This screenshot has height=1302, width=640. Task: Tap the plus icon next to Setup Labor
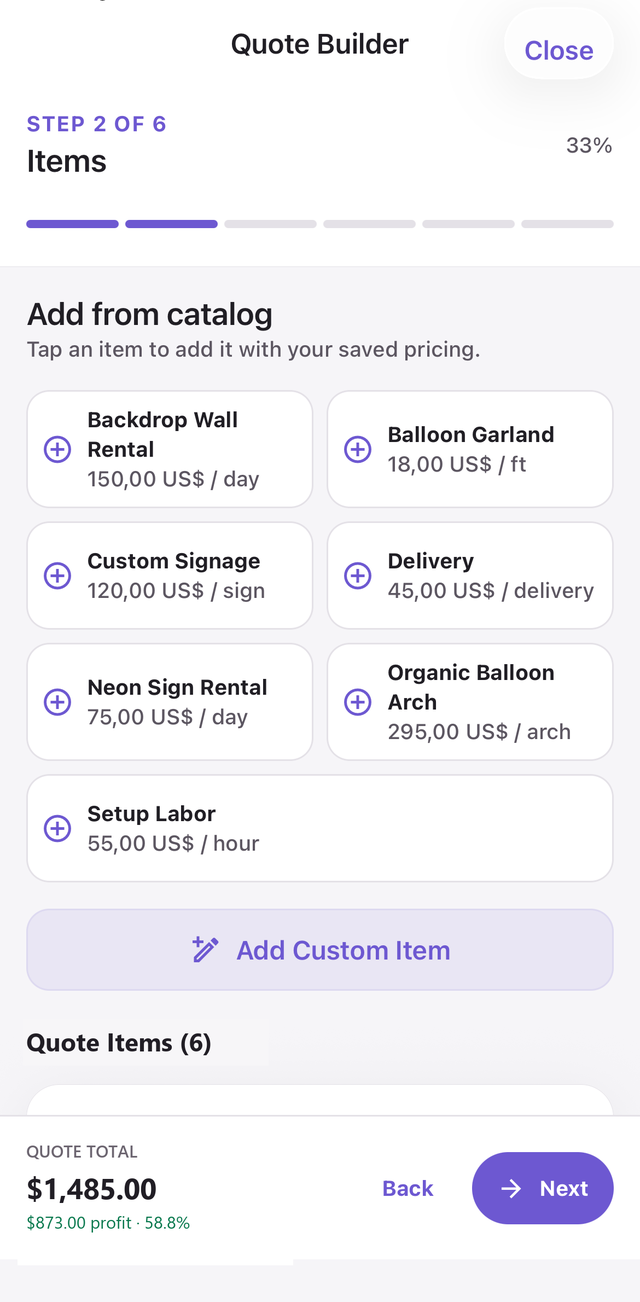coord(58,828)
